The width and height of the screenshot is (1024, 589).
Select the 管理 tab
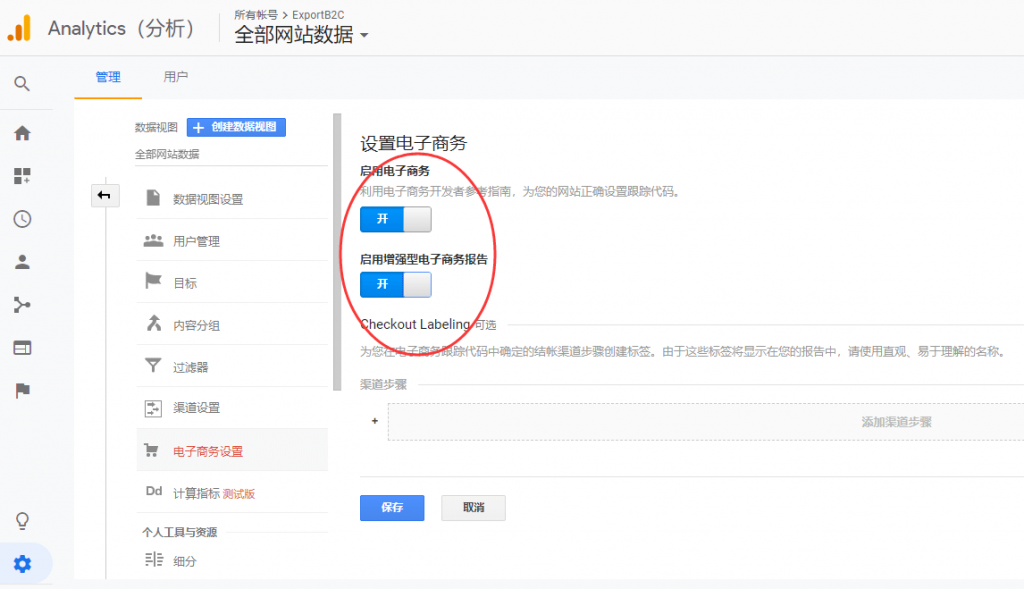[x=108, y=76]
